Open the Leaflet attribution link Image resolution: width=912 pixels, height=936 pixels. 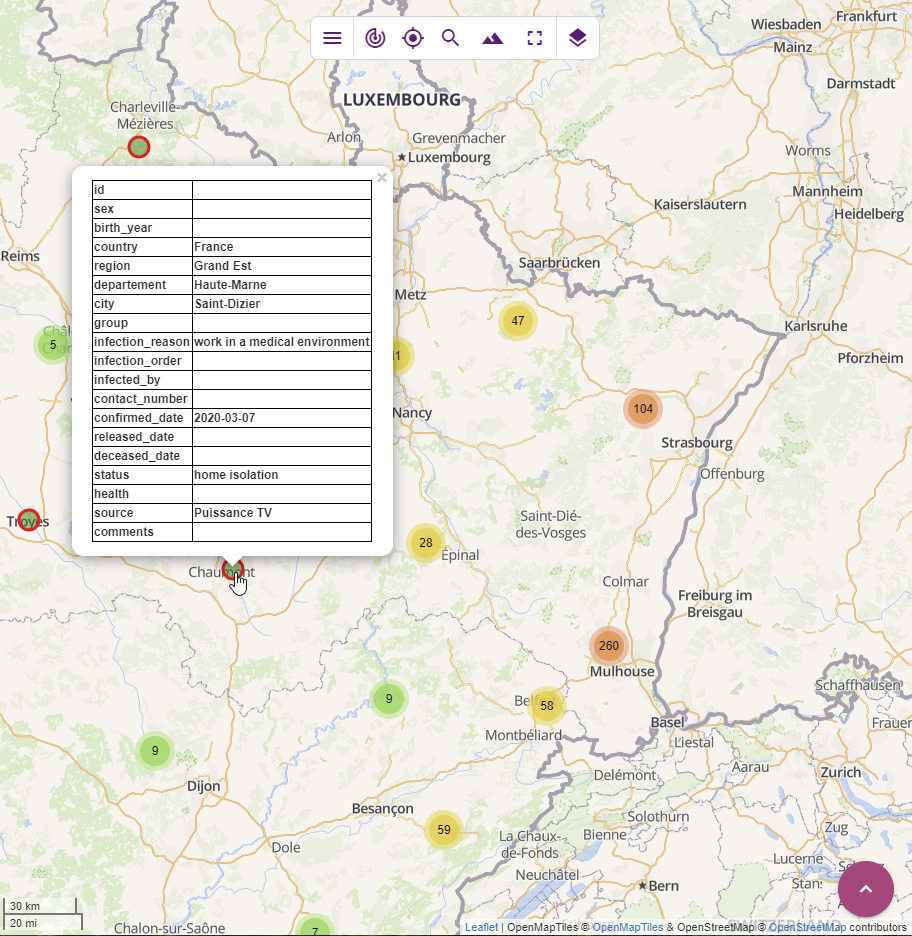481,927
